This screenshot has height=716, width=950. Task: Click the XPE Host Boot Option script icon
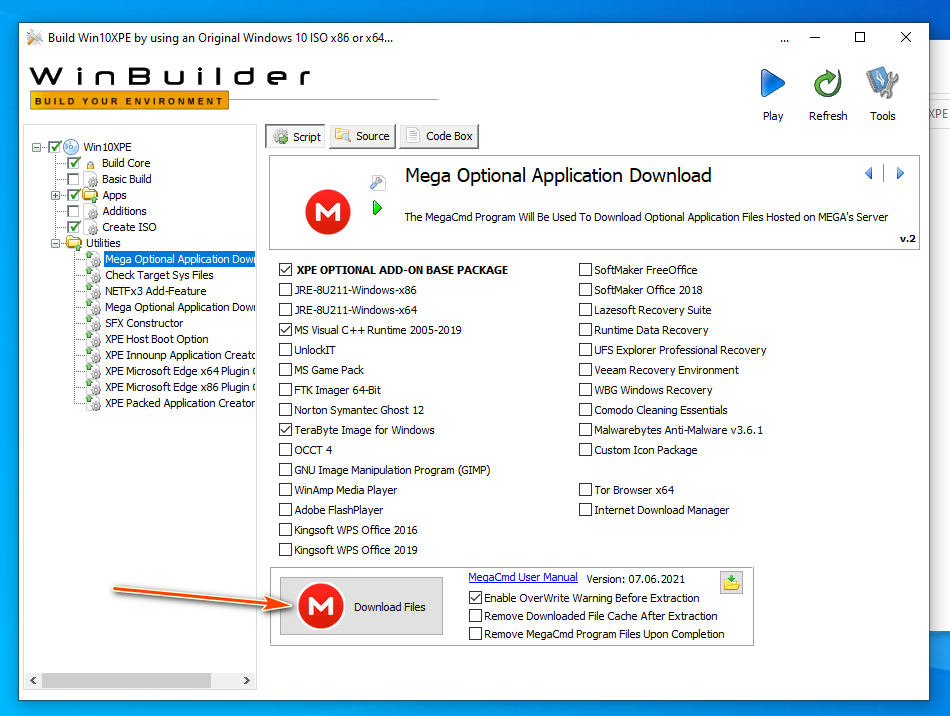(x=93, y=339)
